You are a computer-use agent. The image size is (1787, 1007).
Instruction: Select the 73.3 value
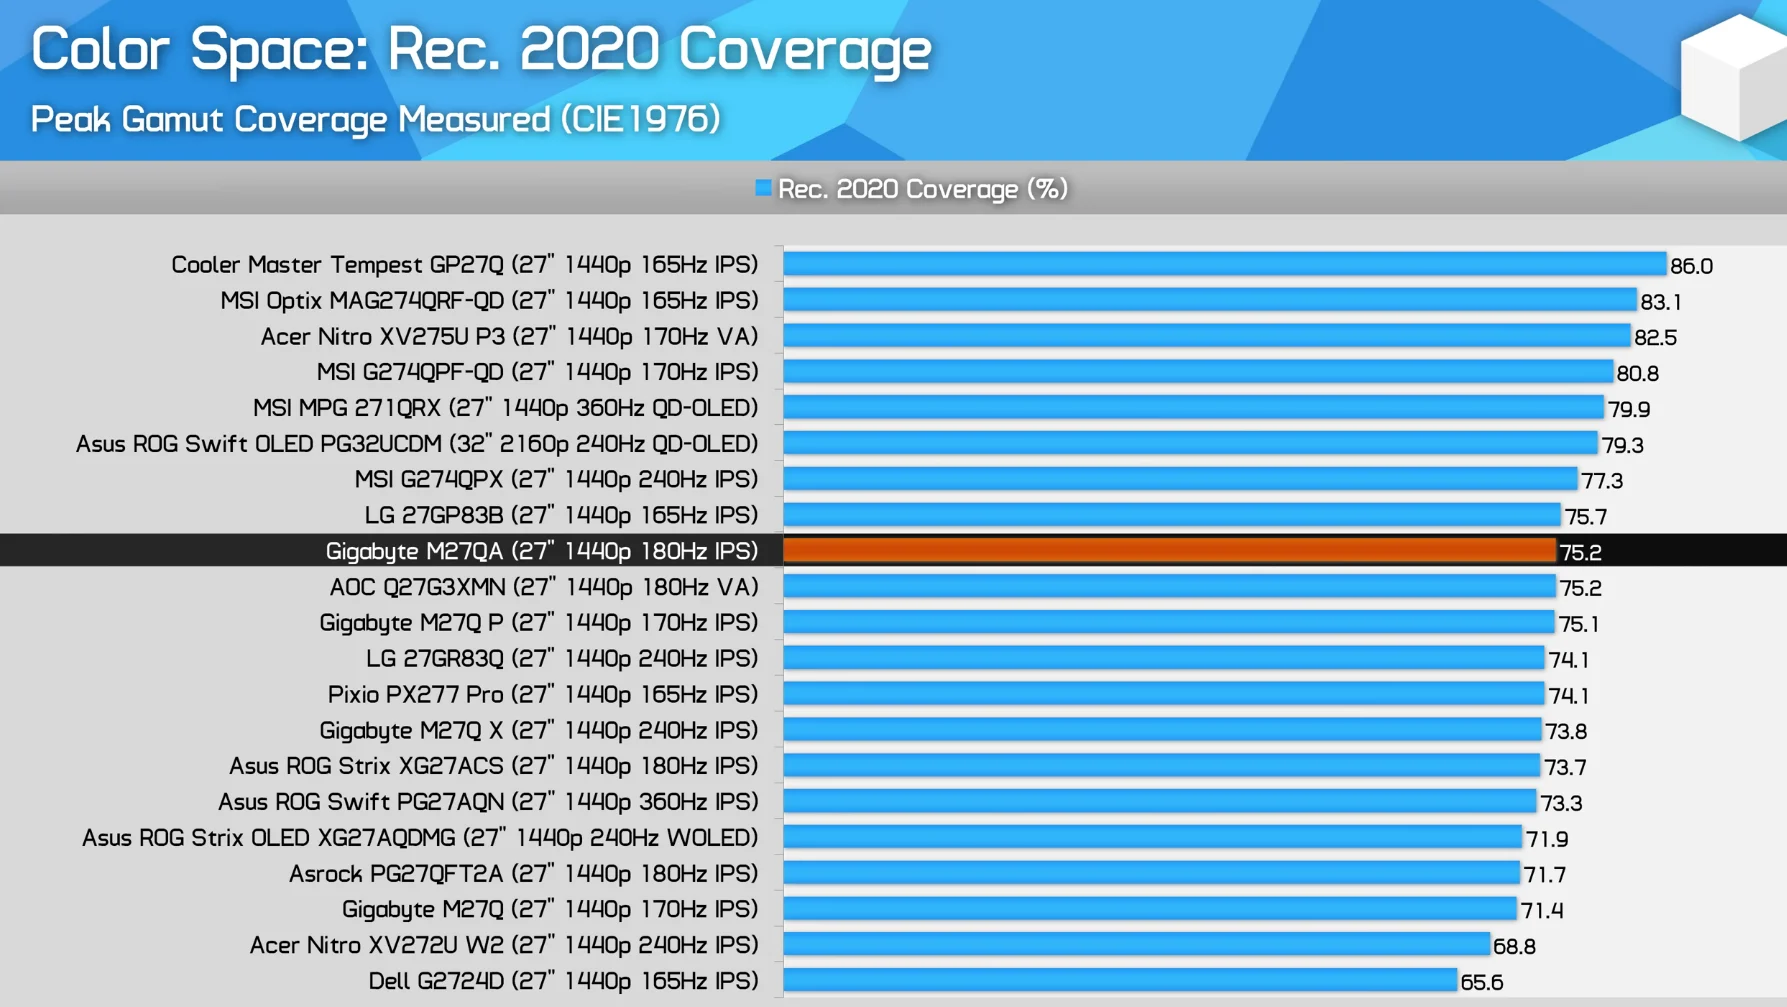1561,803
